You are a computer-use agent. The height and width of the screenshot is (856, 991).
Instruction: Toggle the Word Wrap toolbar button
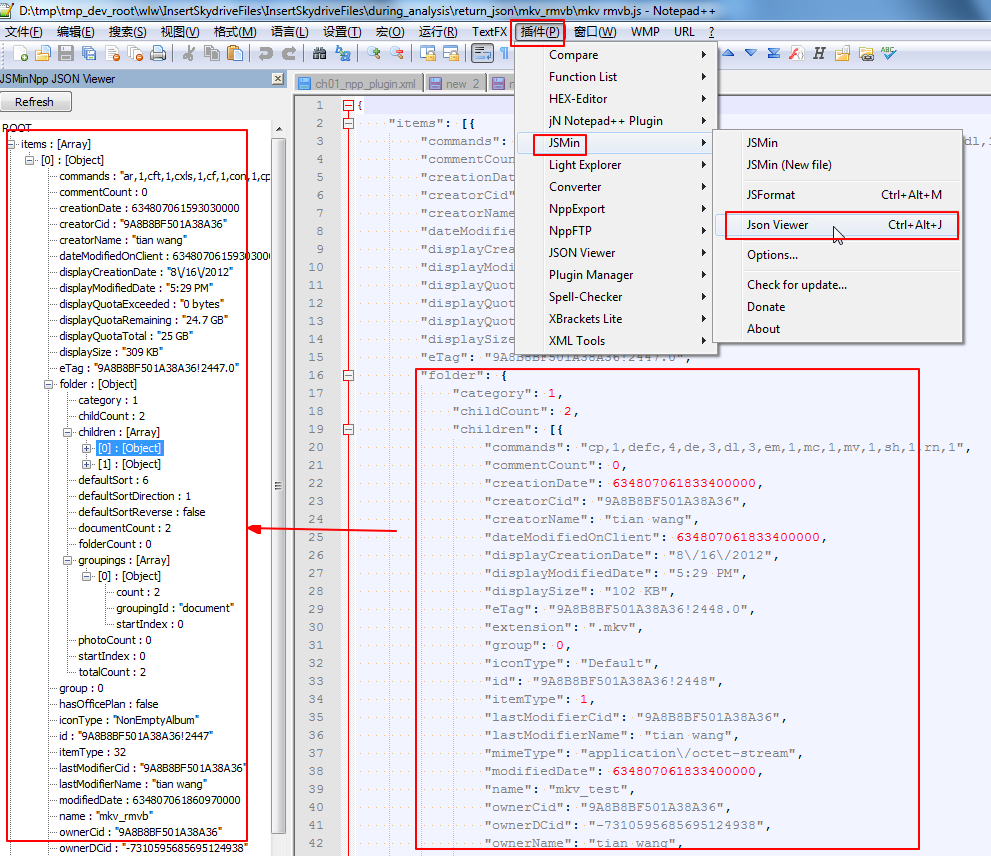click(x=481, y=54)
